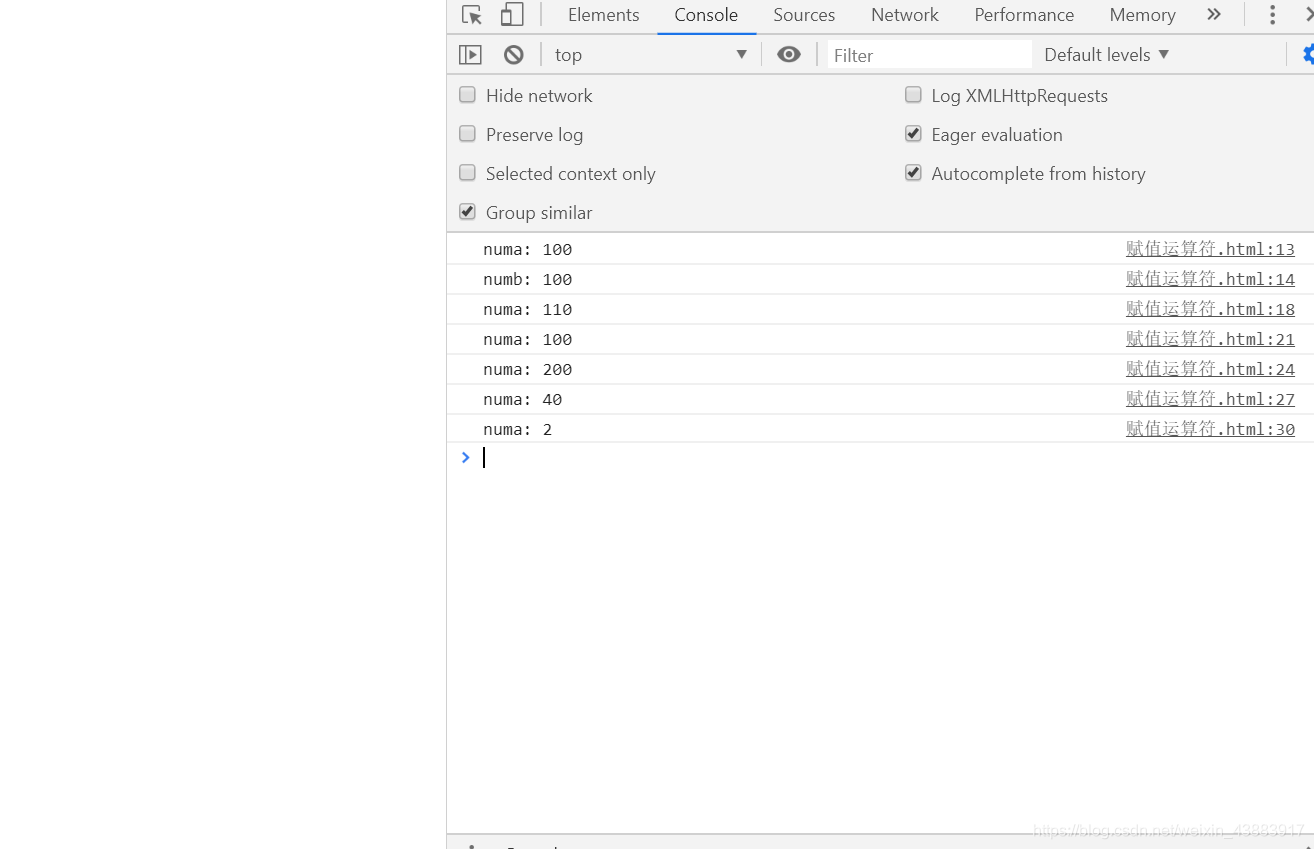Screen dimensions: 1314x849
Task: Clear the console with the ban icon
Action: [x=514, y=55]
